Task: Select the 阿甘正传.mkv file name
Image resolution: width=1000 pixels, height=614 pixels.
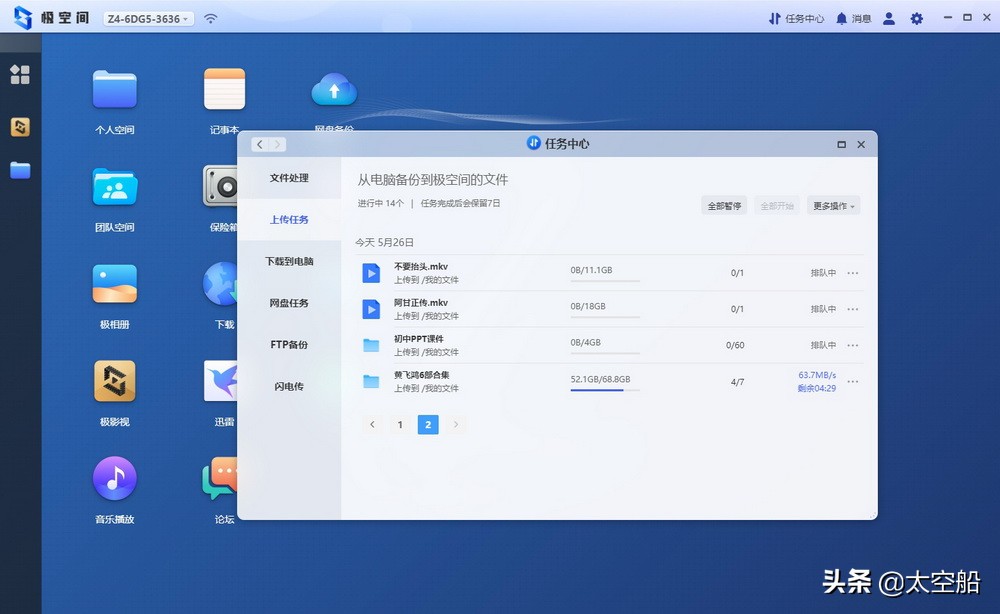Action: click(x=421, y=303)
